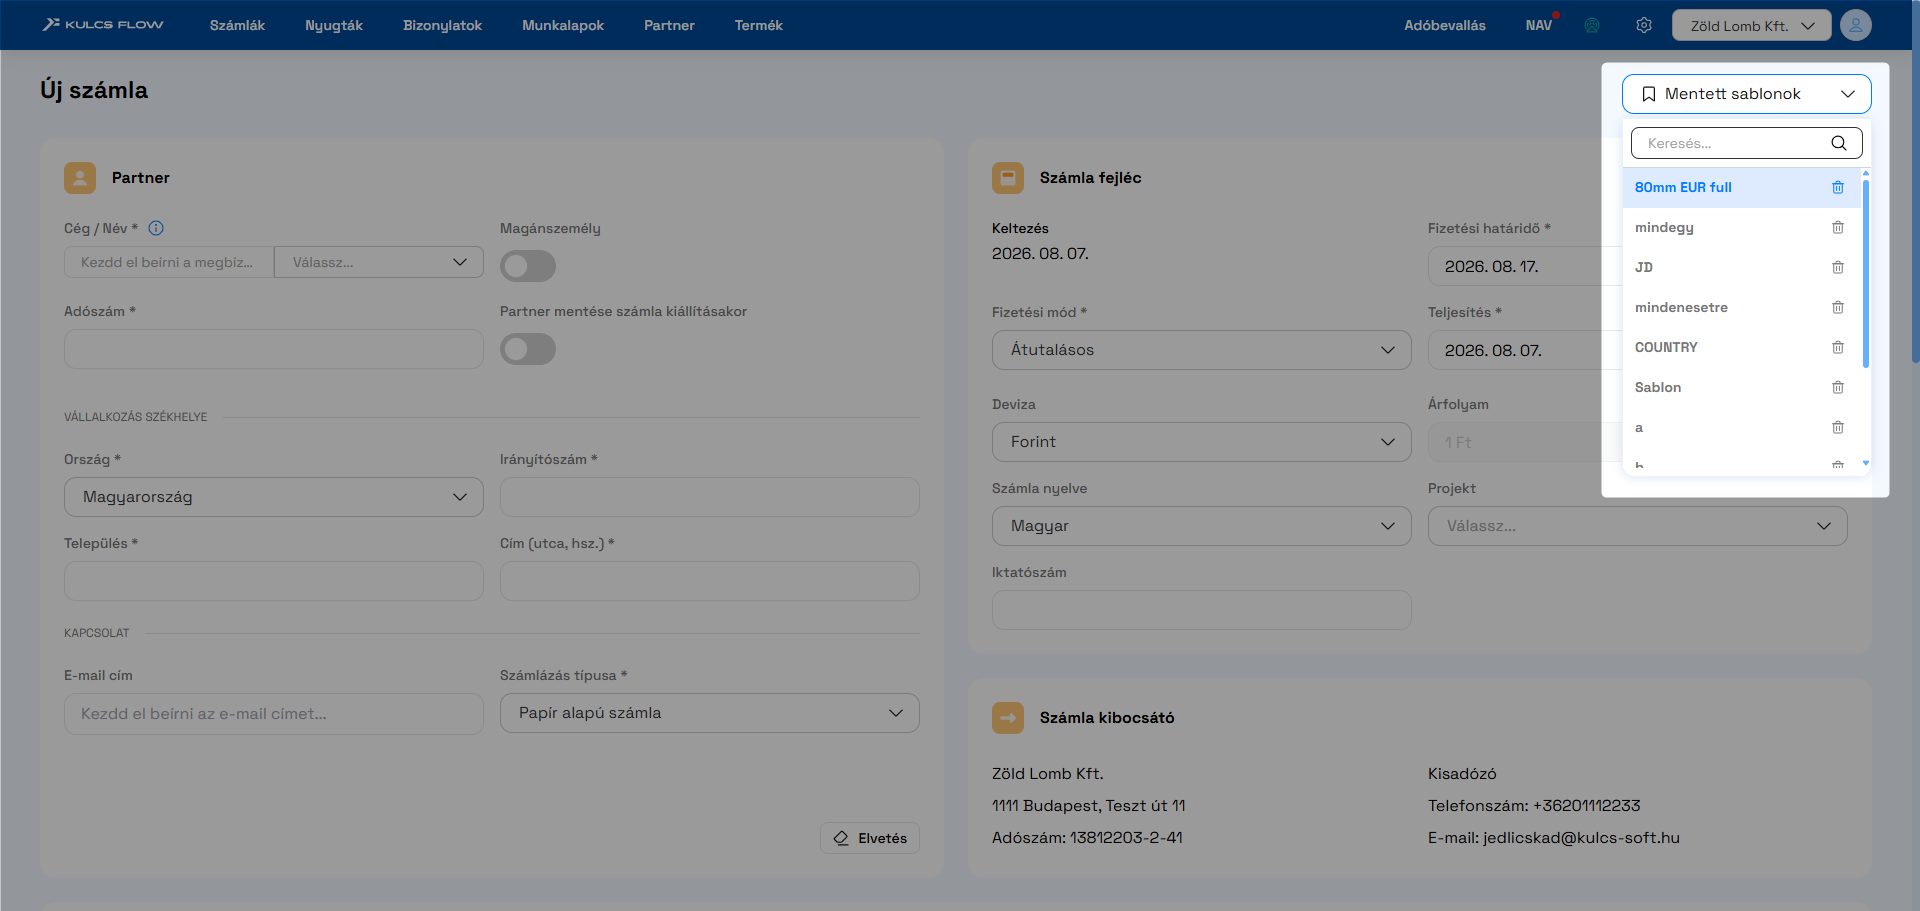Delete the COUNTRY template
The image size is (1920, 911).
[1838, 347]
